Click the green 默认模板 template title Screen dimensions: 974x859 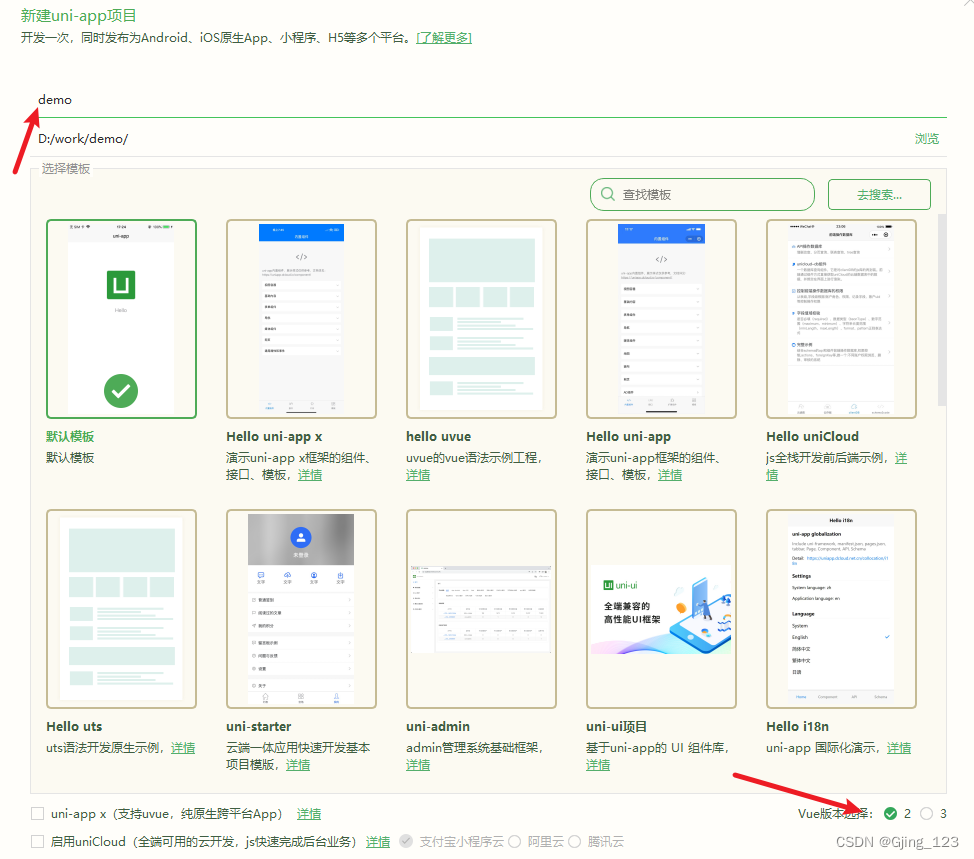click(x=70, y=437)
